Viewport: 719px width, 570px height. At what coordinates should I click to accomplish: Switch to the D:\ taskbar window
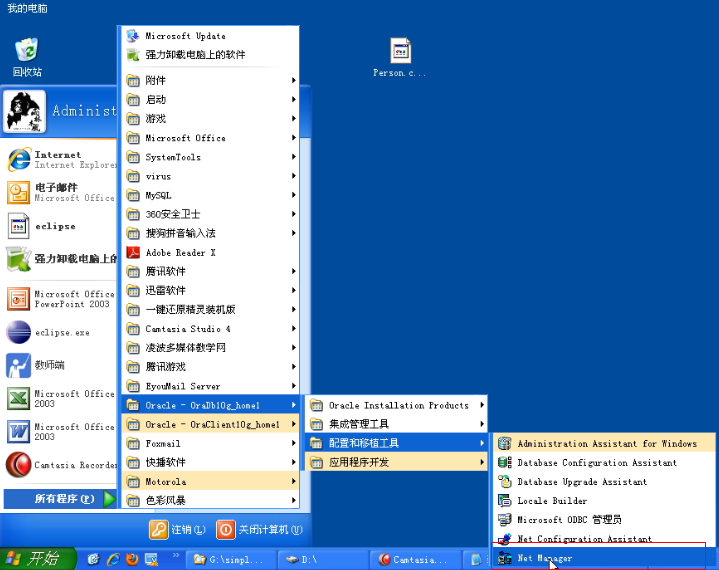(322, 559)
